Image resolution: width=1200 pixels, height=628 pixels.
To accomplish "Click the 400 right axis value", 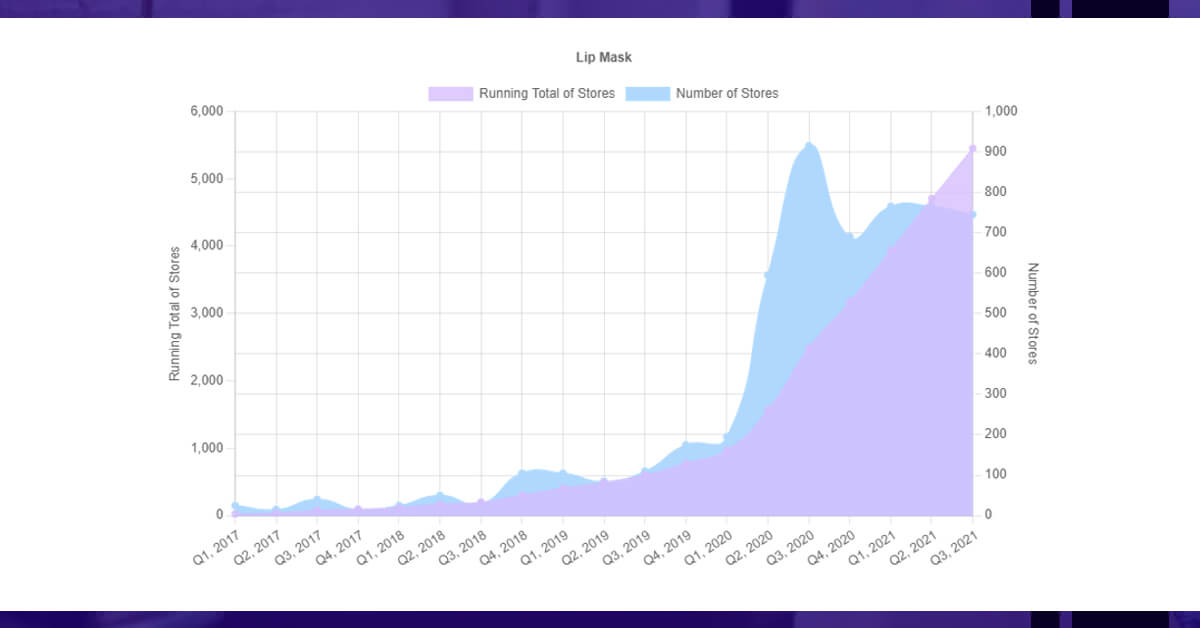I will (x=997, y=353).
